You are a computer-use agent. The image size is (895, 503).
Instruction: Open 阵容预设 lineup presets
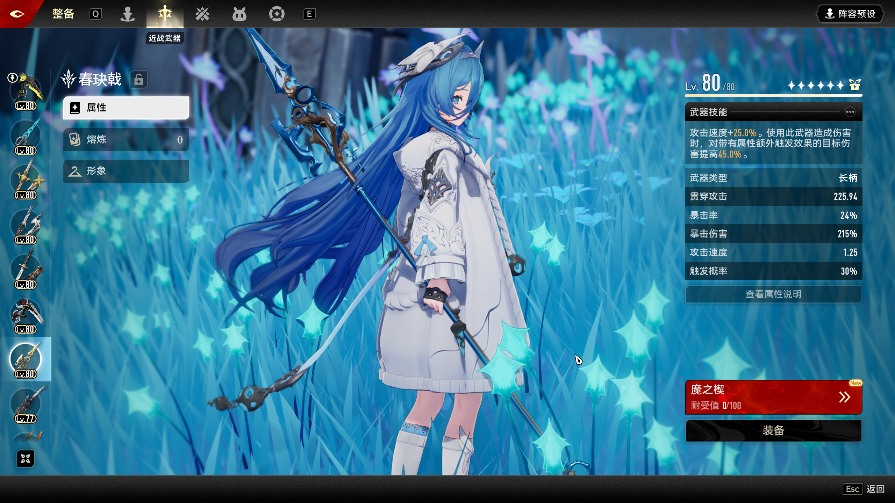[x=850, y=14]
